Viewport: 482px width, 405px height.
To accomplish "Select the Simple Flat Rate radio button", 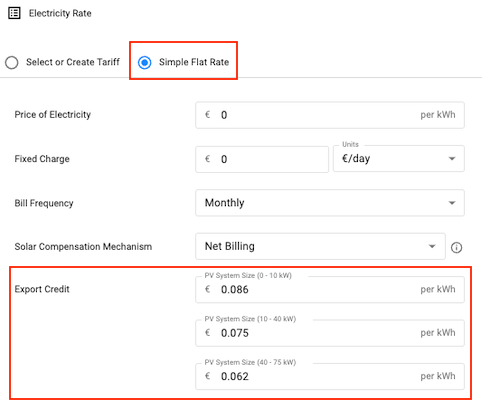I will (145, 62).
